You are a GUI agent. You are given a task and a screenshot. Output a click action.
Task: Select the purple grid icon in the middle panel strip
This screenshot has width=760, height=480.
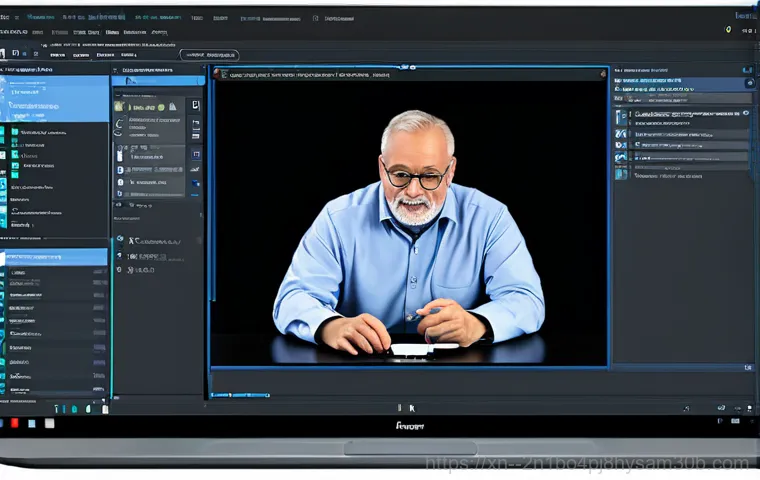196,155
